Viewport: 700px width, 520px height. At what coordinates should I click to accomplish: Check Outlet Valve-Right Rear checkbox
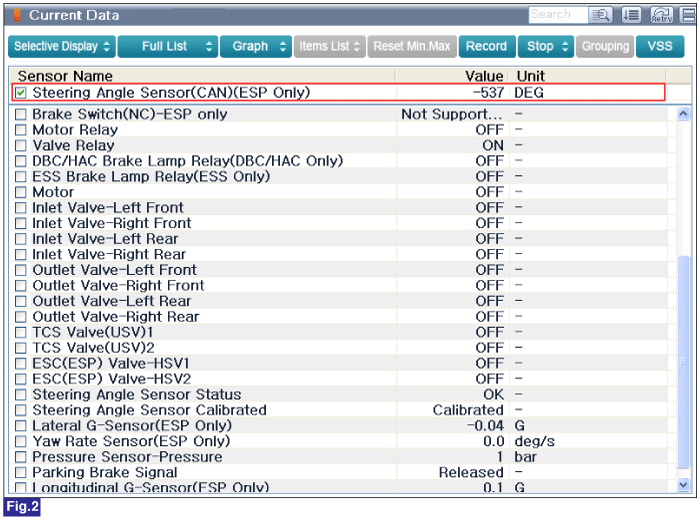tap(21, 317)
